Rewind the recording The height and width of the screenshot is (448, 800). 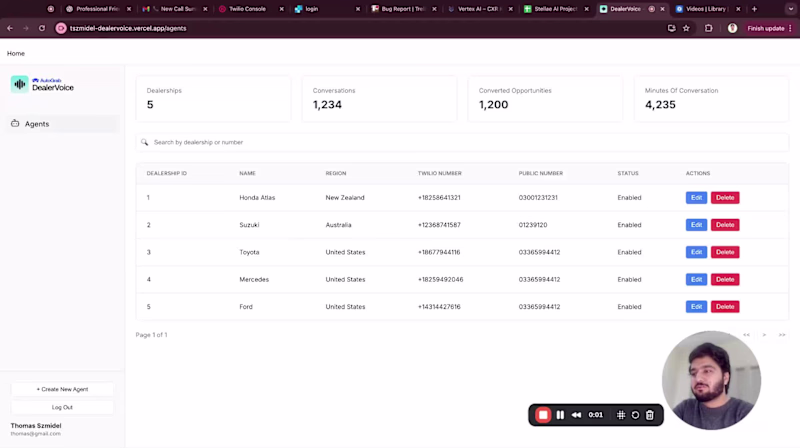pyautogui.click(x=577, y=415)
